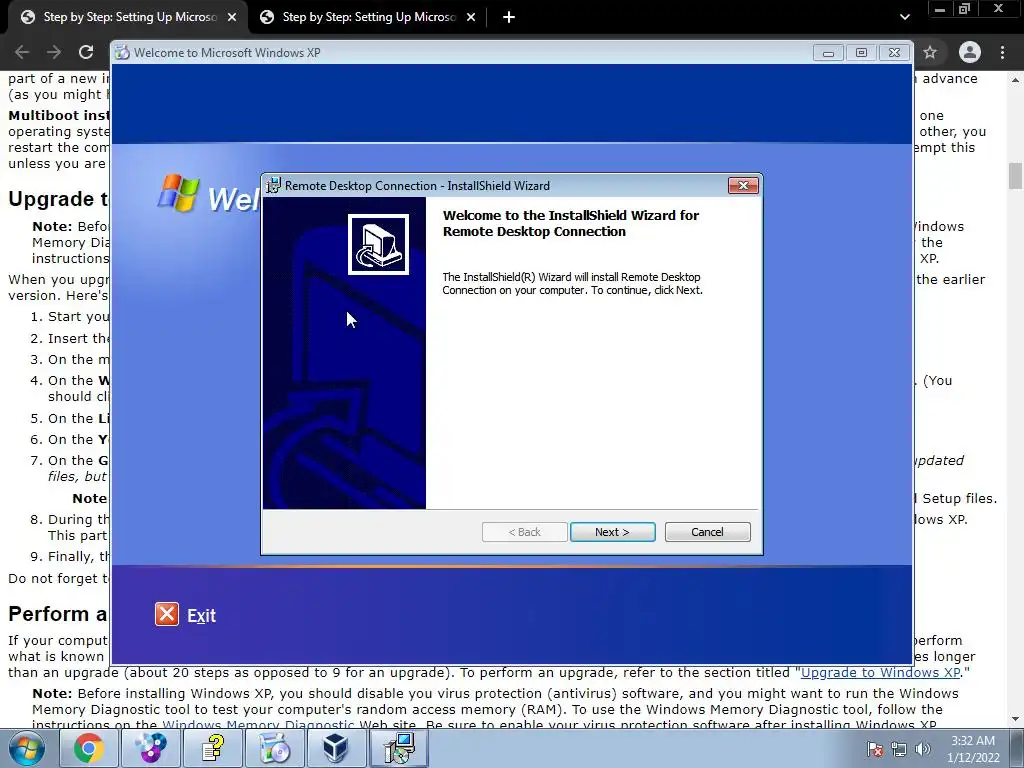Open a new browser tab
Viewport: 1024px width, 768px height.
[x=509, y=18]
